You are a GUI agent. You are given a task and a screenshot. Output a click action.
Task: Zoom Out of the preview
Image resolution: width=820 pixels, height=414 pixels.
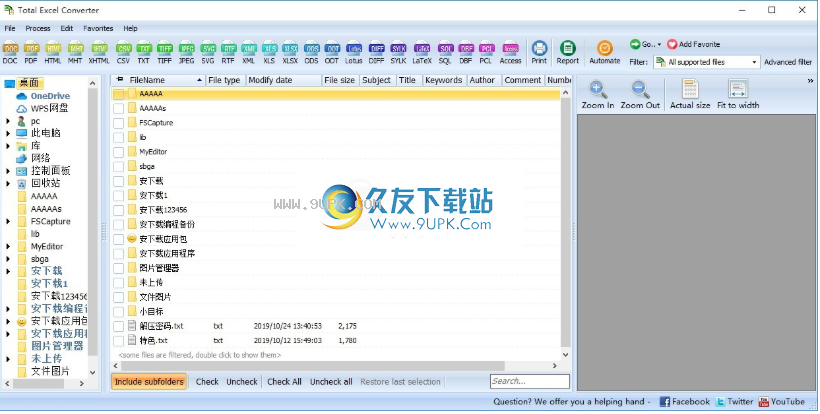pos(640,95)
